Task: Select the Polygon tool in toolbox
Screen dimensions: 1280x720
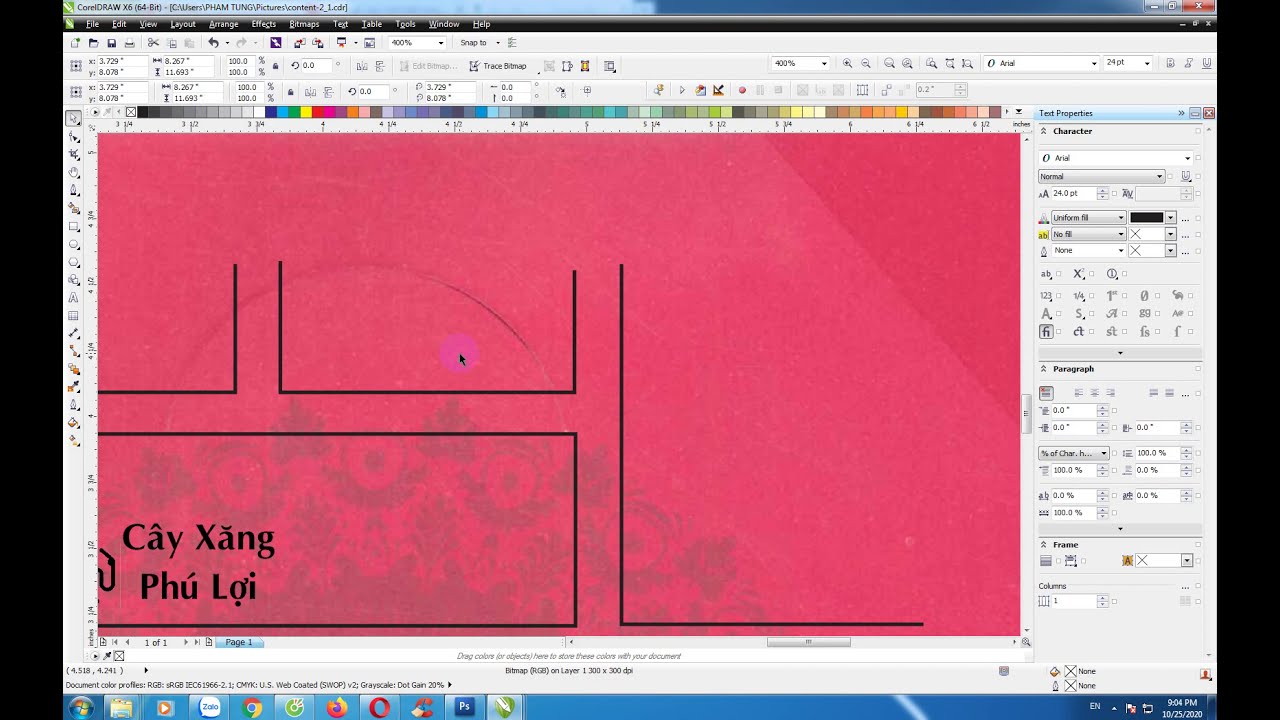Action: coord(74,262)
